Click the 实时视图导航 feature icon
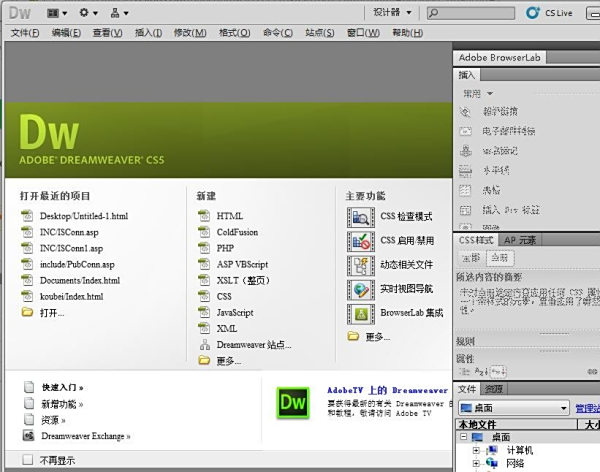The image size is (600, 472). pos(360,289)
